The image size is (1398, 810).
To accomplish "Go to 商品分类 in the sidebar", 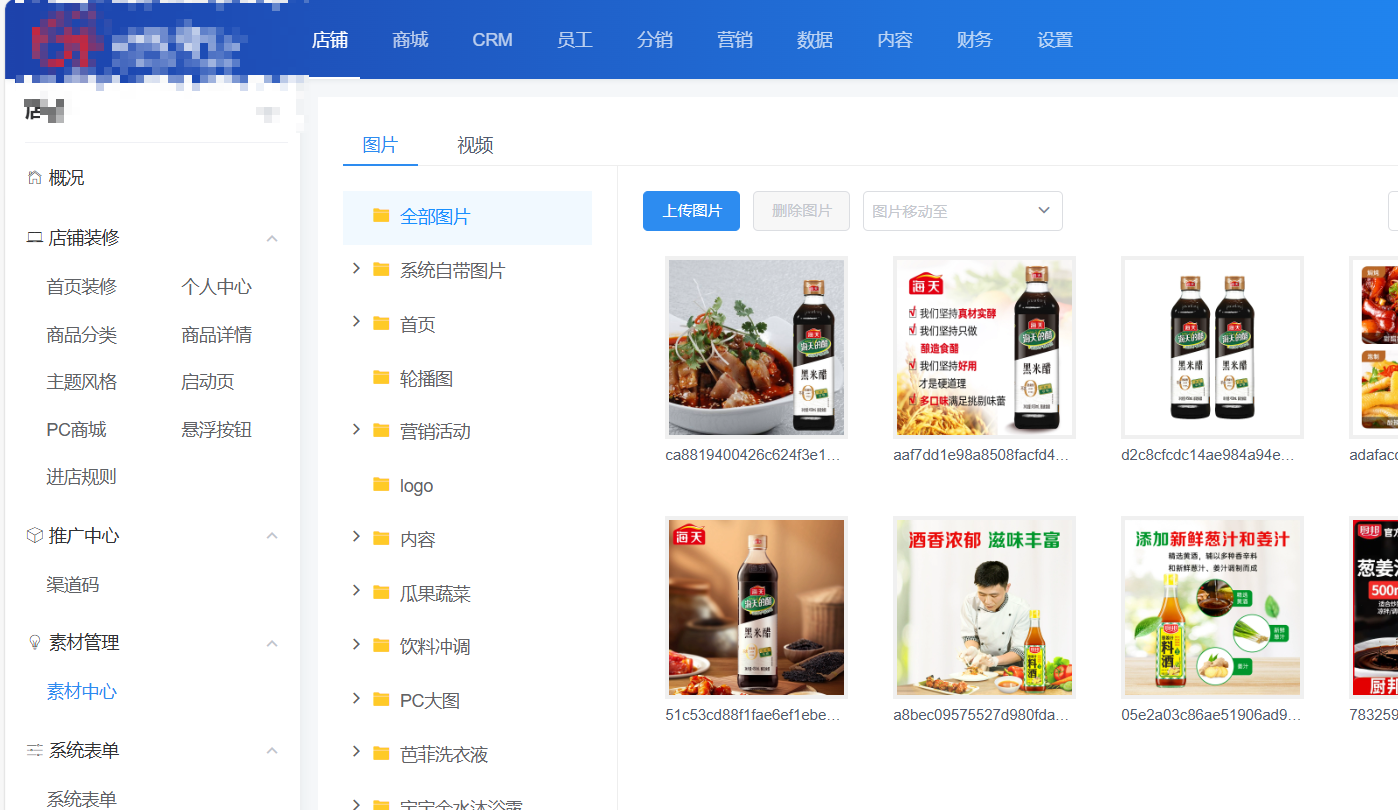I will click(x=82, y=335).
